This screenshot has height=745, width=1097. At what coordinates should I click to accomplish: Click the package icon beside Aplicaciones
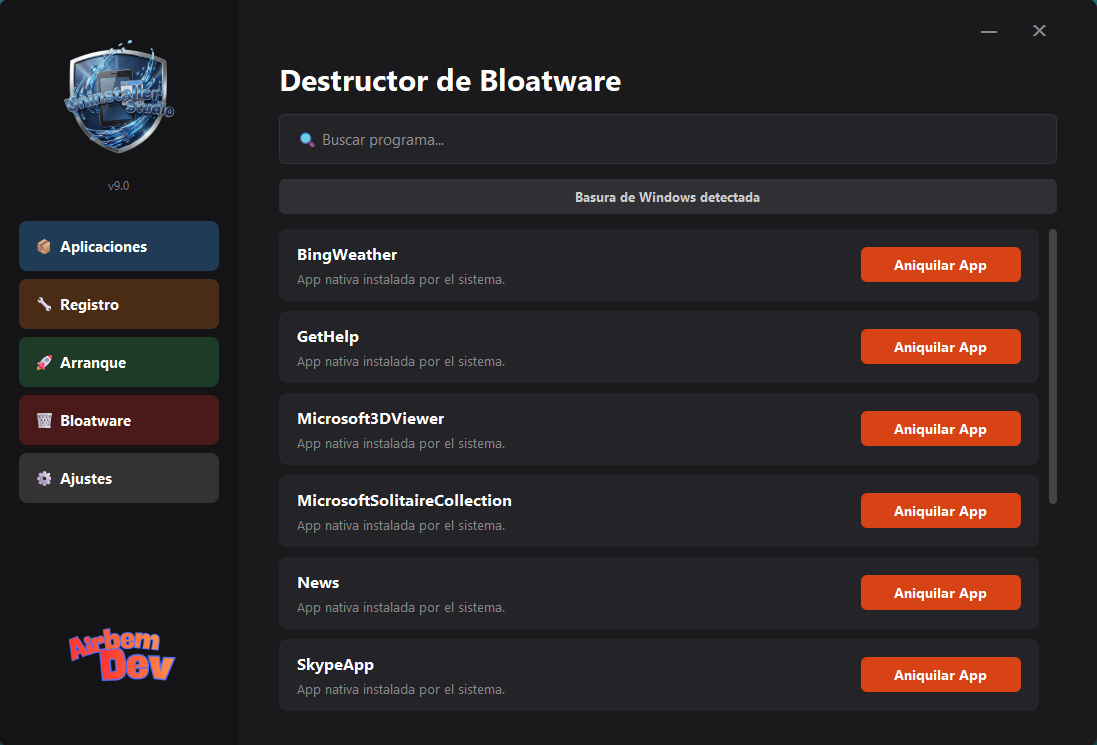(44, 246)
